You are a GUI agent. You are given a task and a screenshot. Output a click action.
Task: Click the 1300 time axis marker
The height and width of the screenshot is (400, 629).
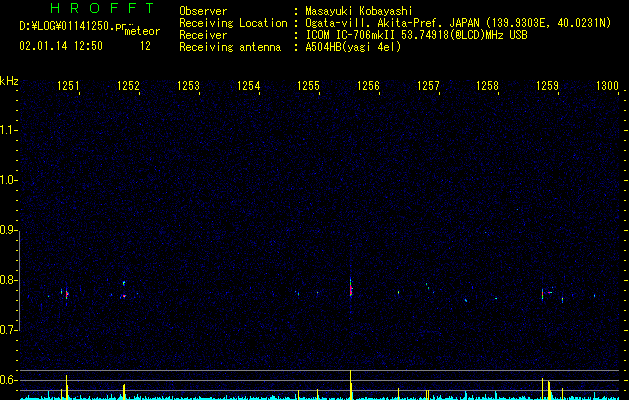pyautogui.click(x=607, y=86)
